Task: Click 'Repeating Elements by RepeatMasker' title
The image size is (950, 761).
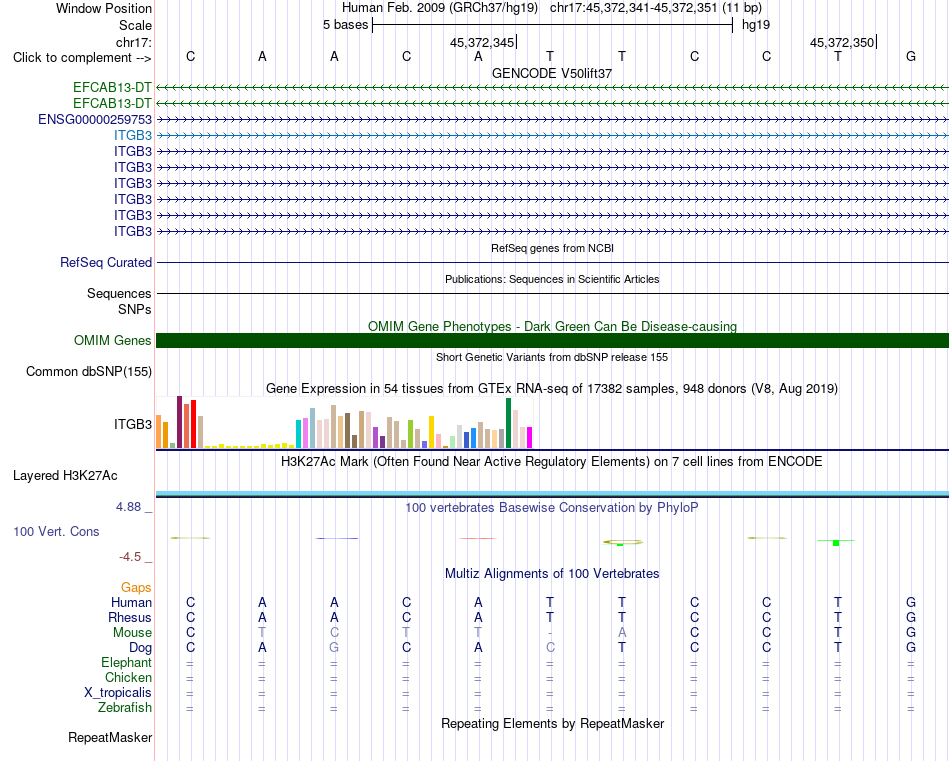Action: coord(552,723)
